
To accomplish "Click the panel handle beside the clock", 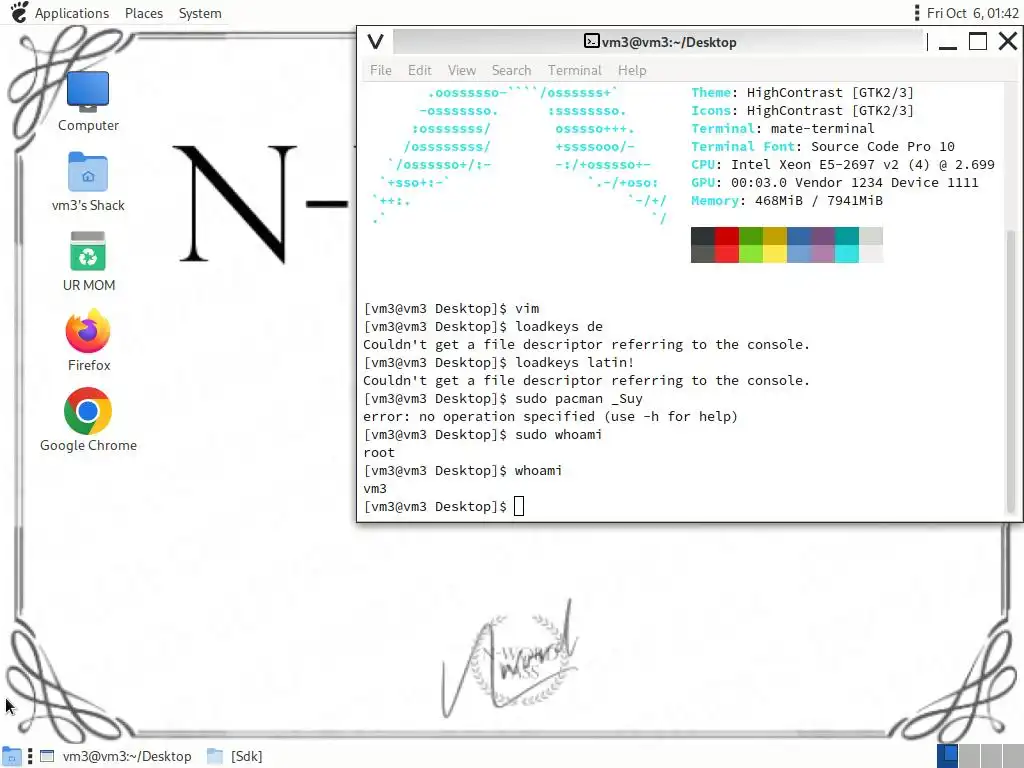I will 917,13.
